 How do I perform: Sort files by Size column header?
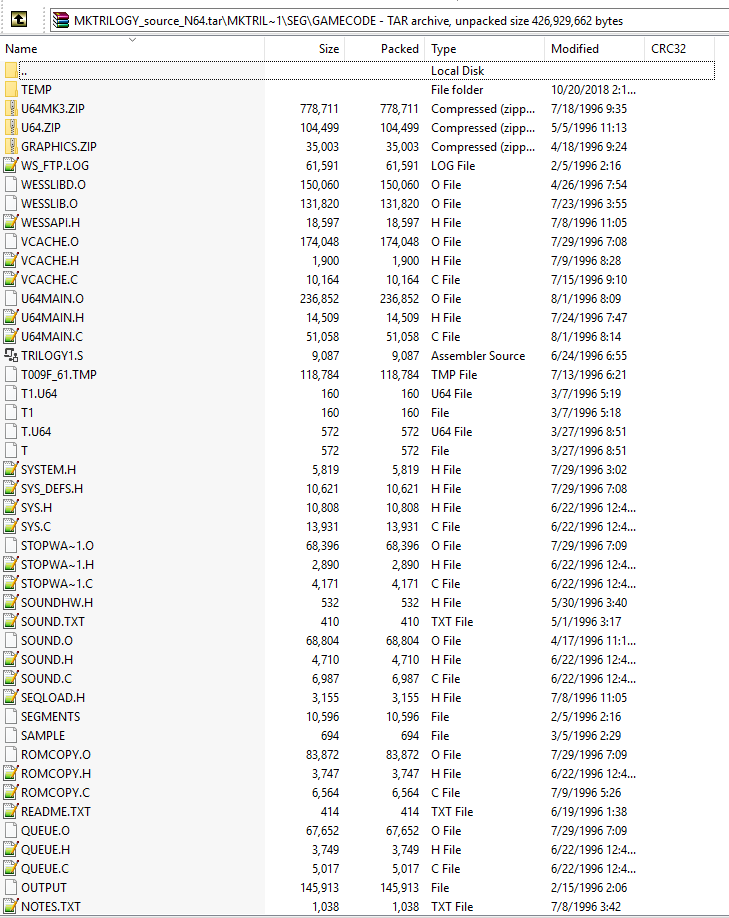pos(328,49)
